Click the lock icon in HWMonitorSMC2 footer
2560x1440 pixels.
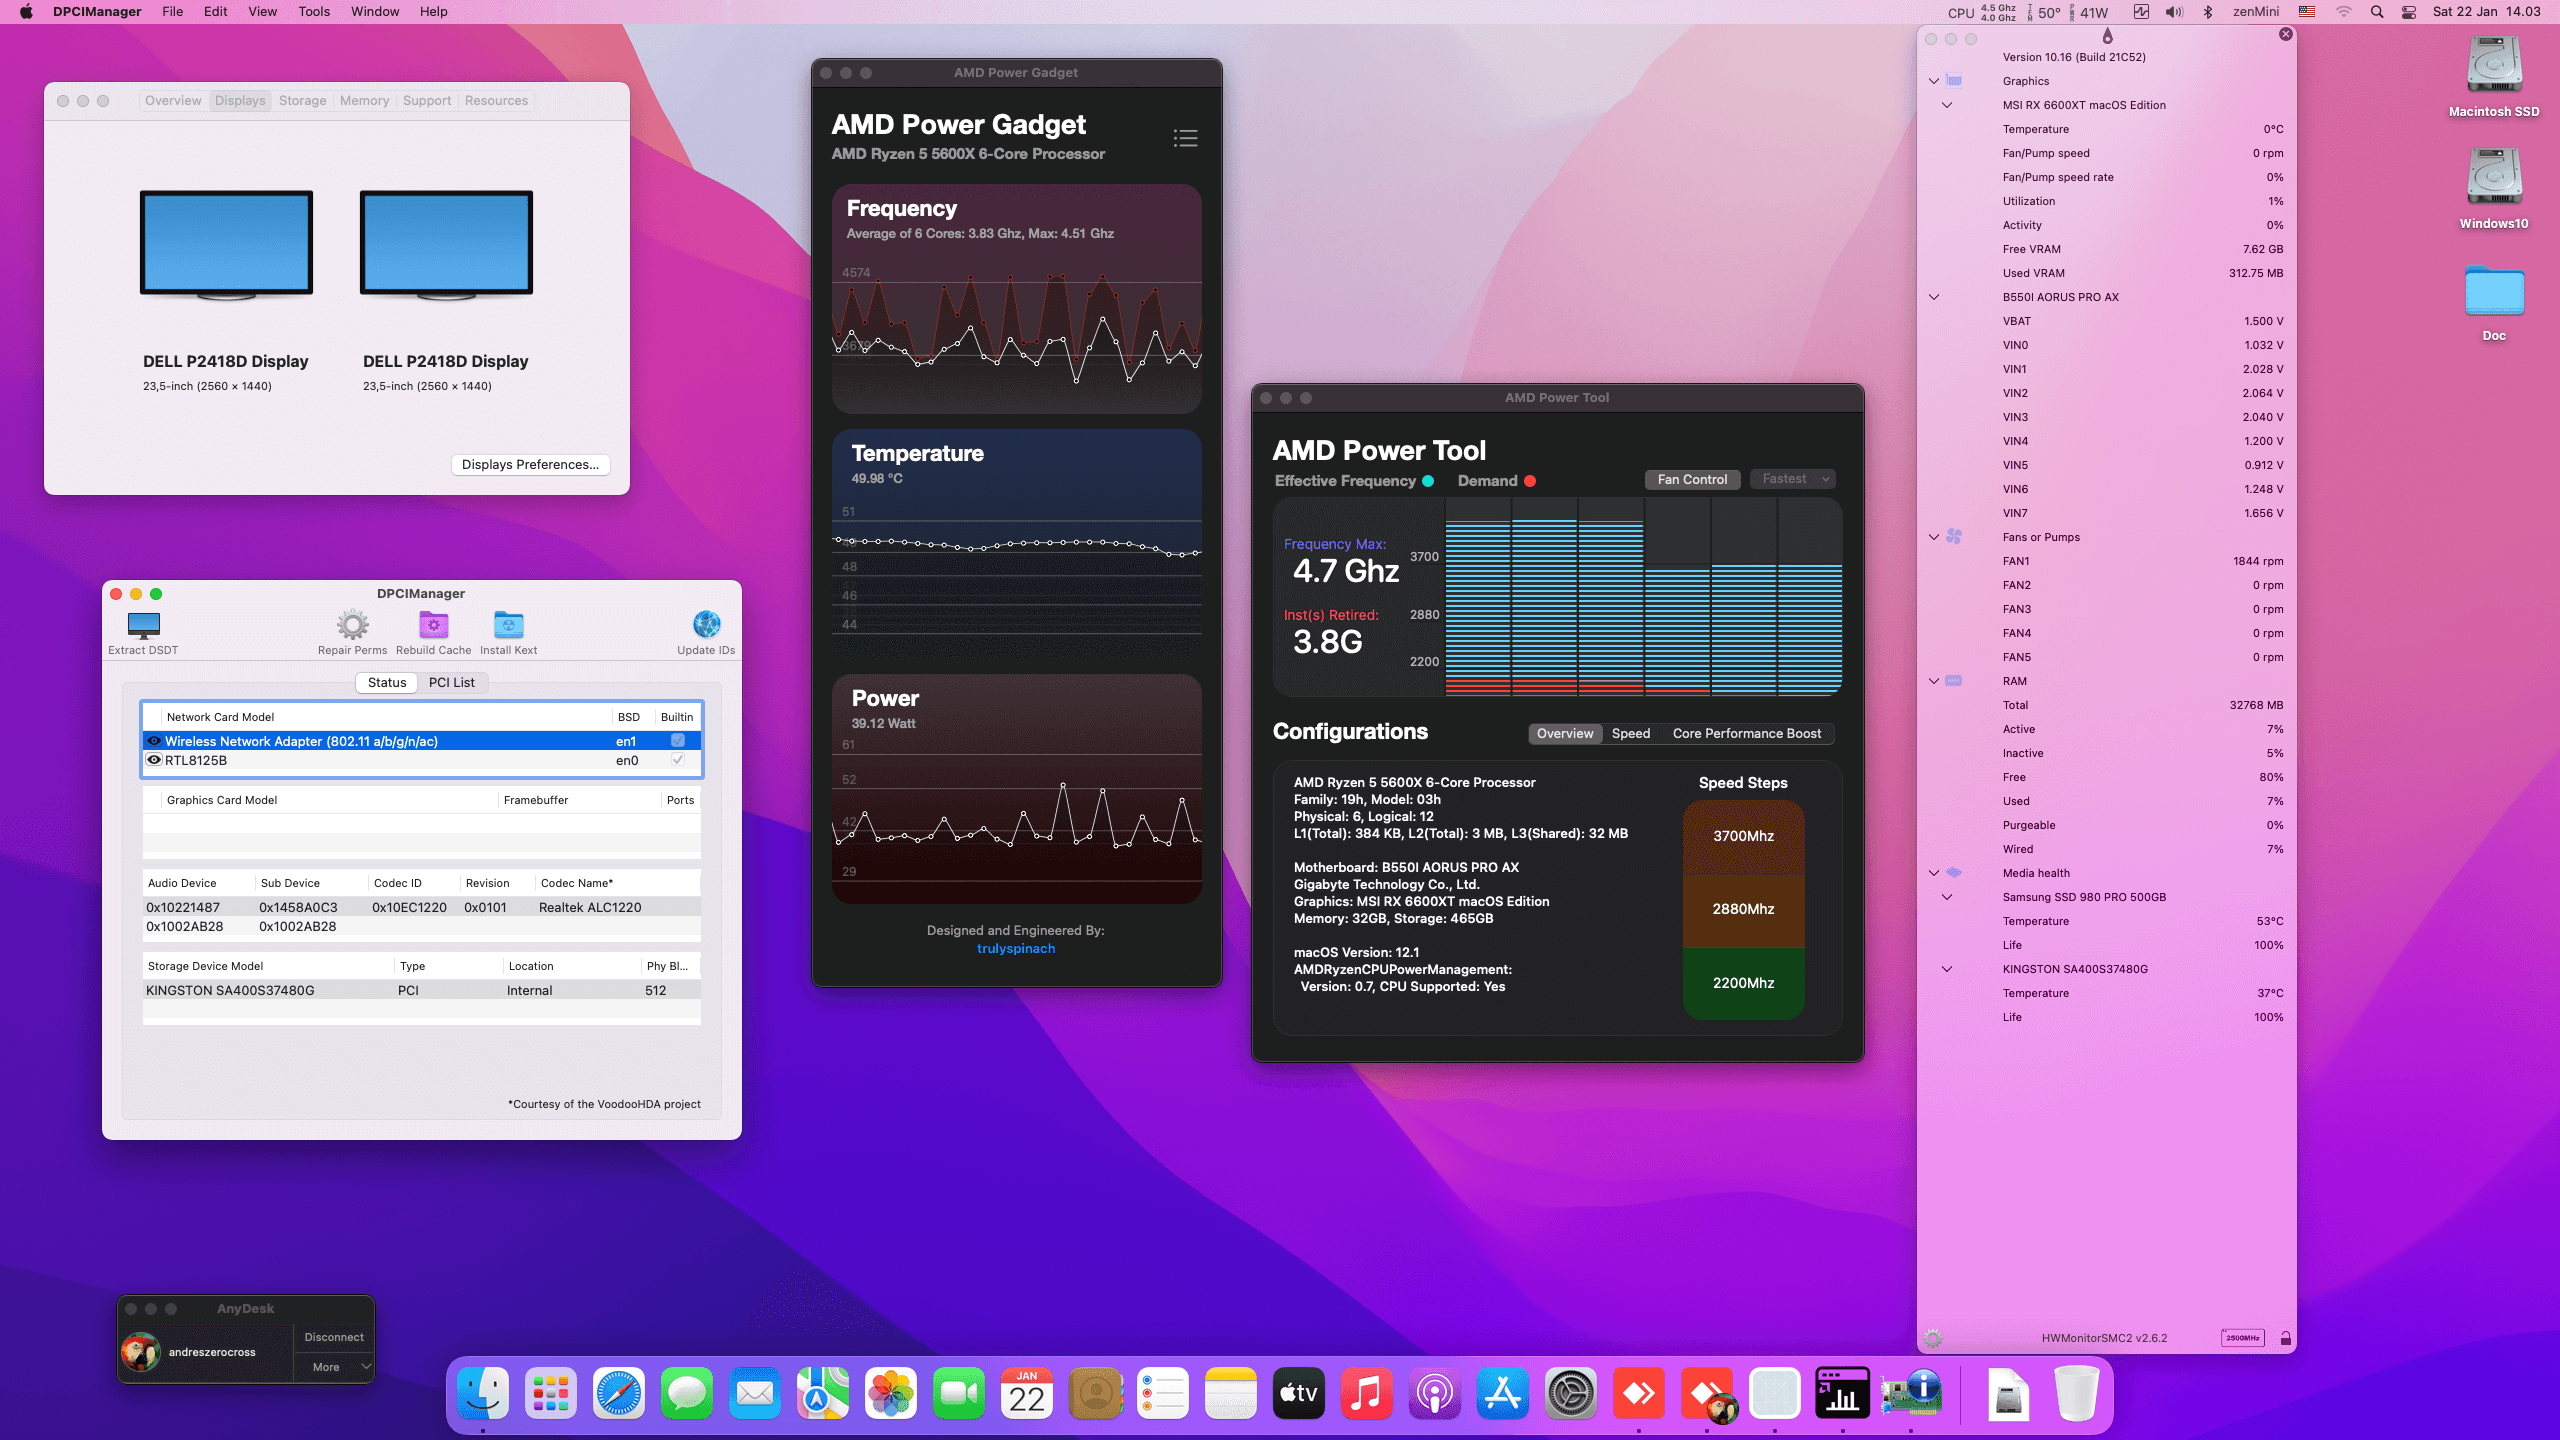2285,1338
